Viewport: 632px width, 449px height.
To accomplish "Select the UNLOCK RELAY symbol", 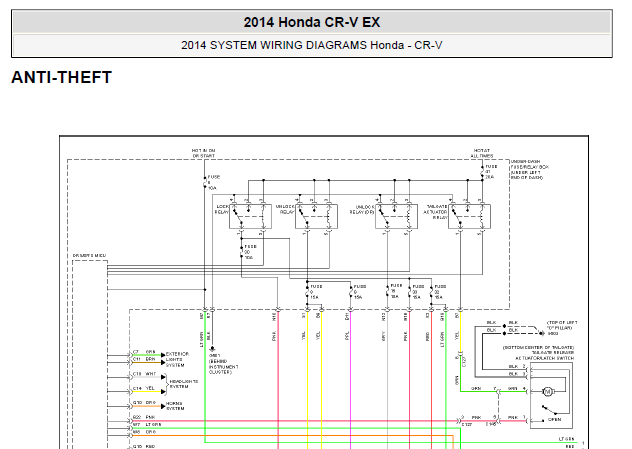I will pyautogui.click(x=316, y=216).
